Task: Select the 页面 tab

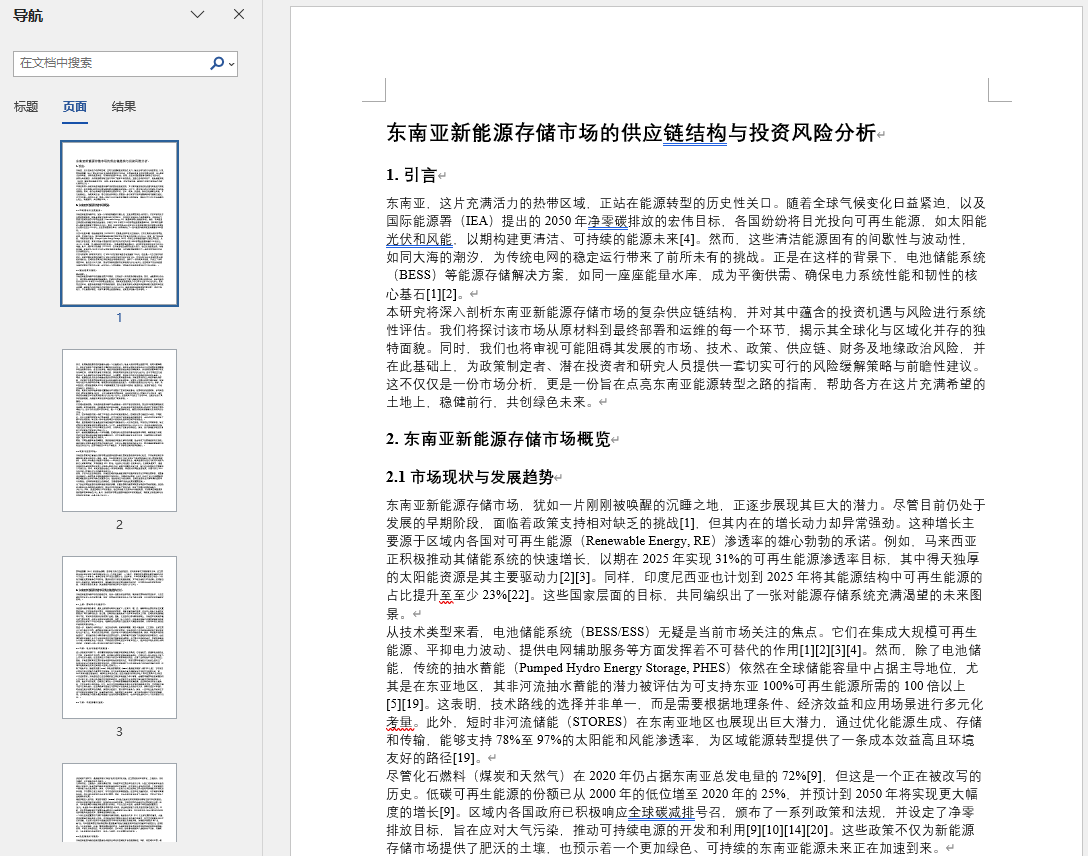Action: tap(75, 107)
